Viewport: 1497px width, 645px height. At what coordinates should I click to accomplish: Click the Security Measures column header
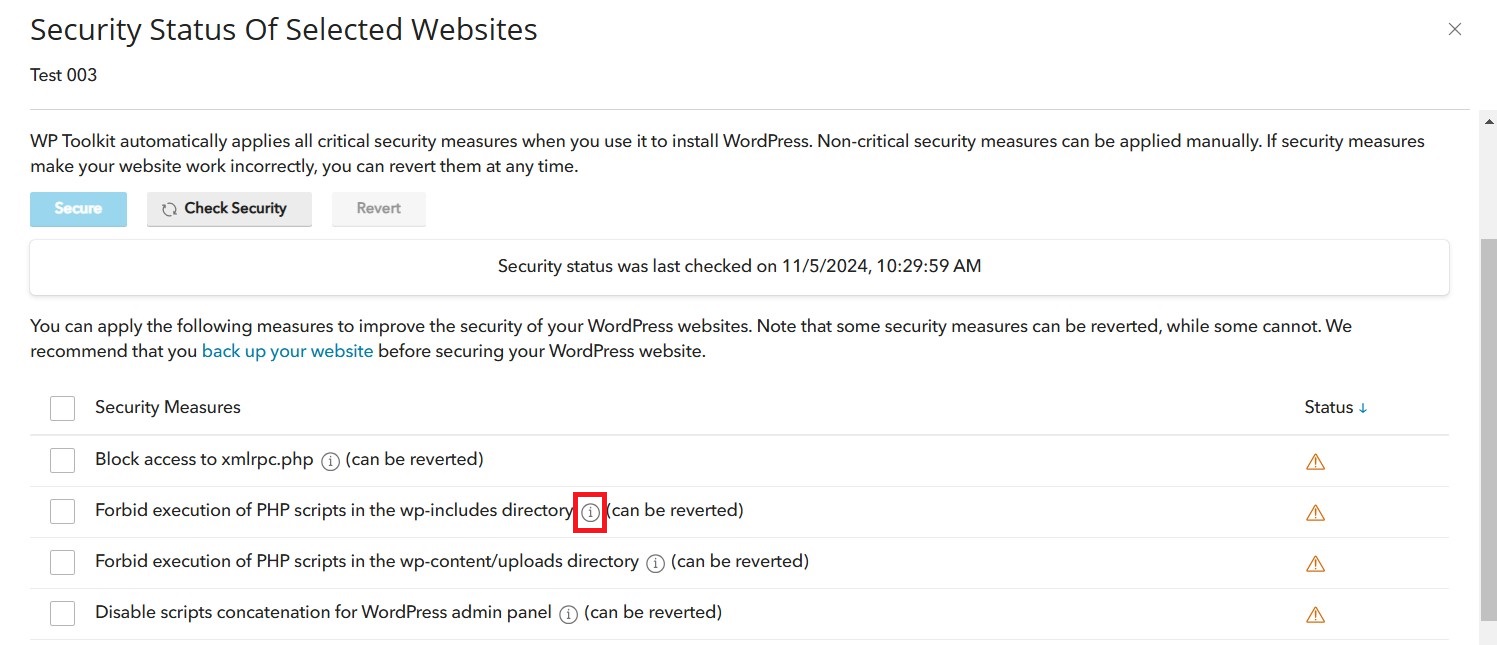point(168,407)
